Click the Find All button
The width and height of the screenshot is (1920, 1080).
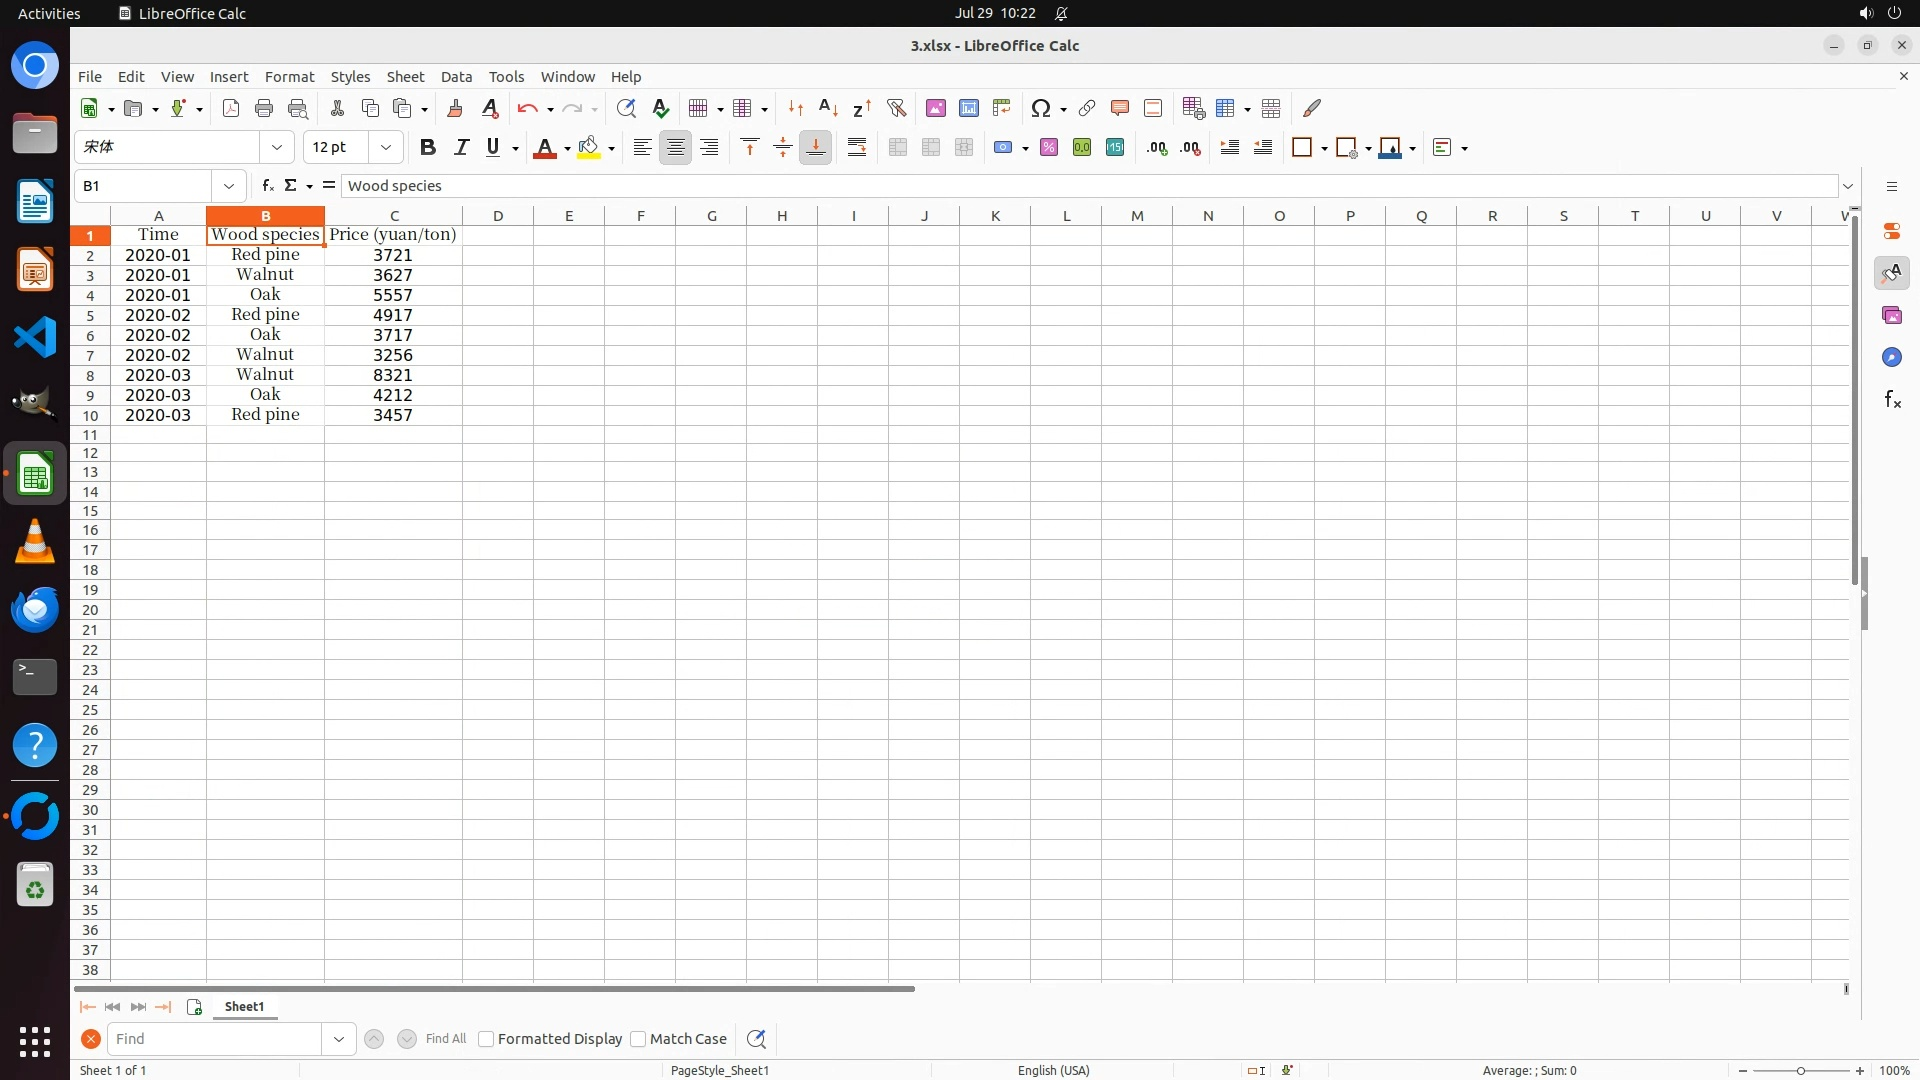(445, 1039)
